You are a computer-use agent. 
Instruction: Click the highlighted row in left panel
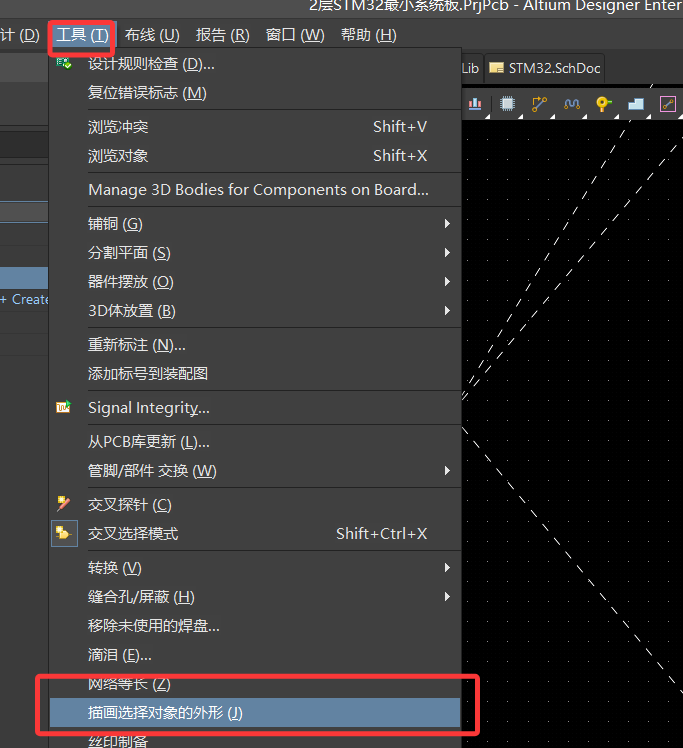click(24, 278)
